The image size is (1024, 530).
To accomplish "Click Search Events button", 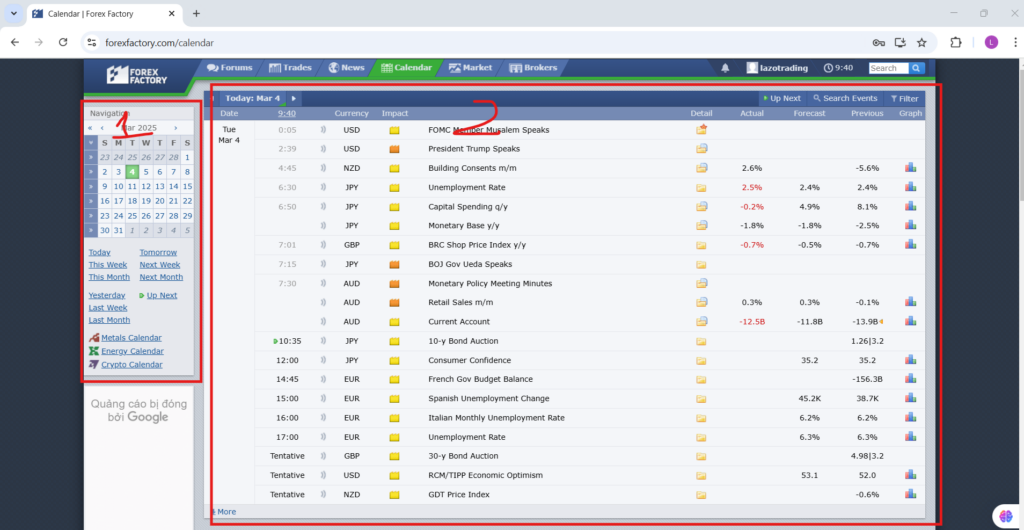I will (x=845, y=99).
